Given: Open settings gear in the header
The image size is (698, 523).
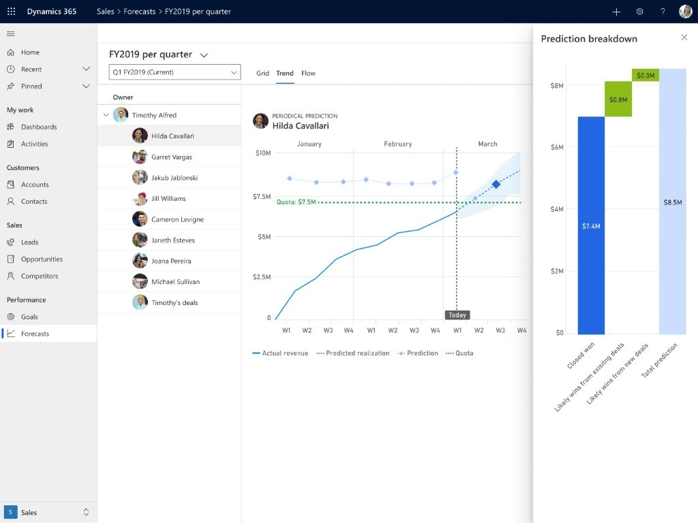Looking at the screenshot, I should [640, 12].
